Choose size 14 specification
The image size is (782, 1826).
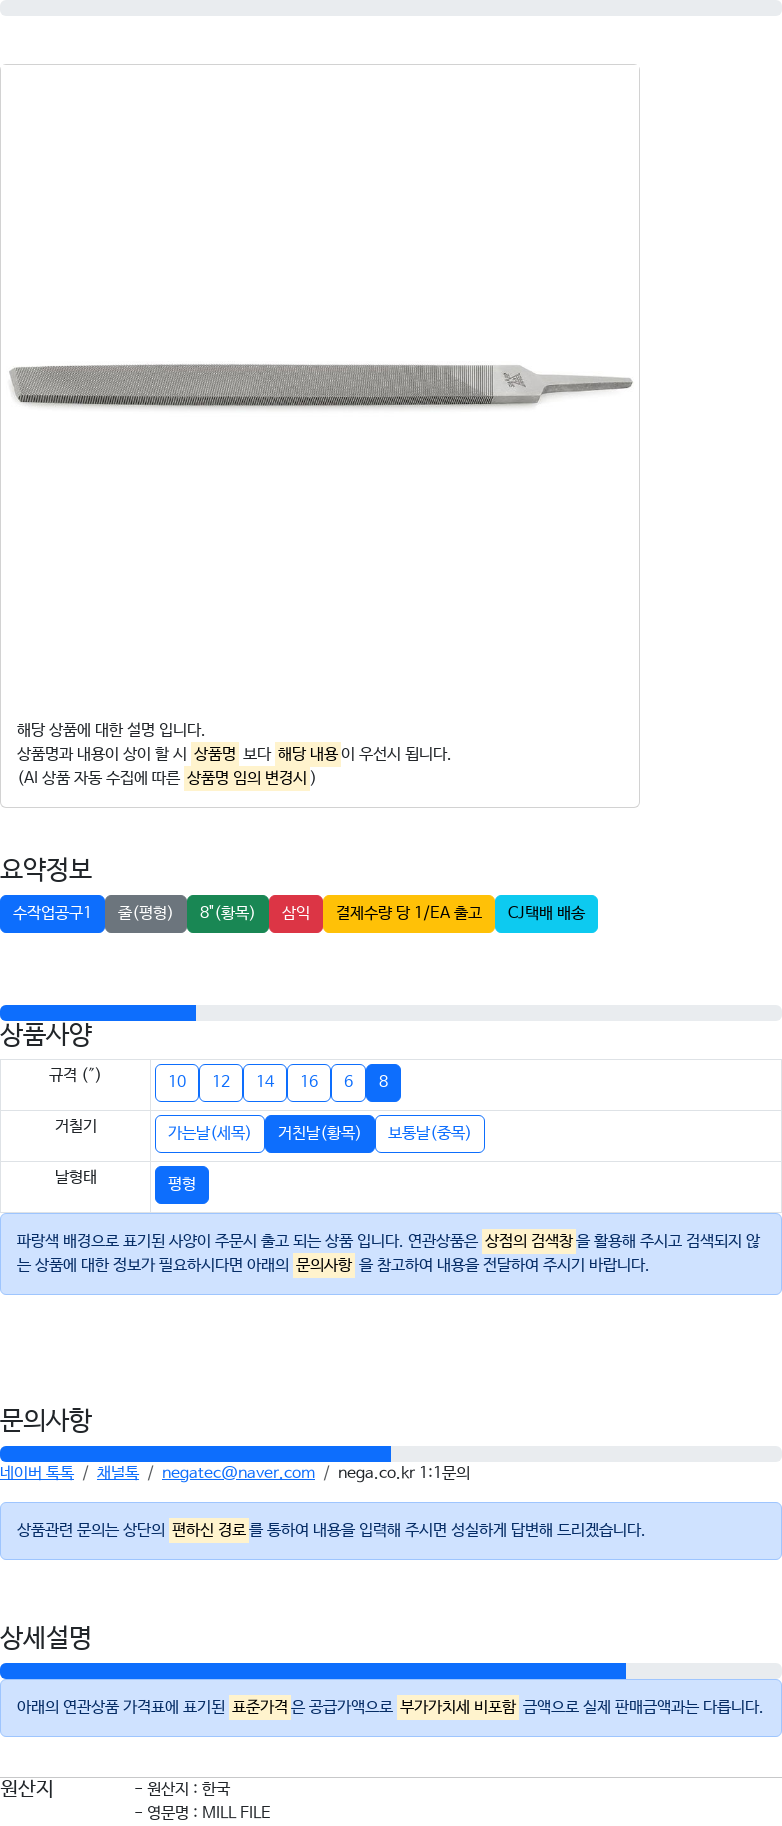pos(265,1082)
